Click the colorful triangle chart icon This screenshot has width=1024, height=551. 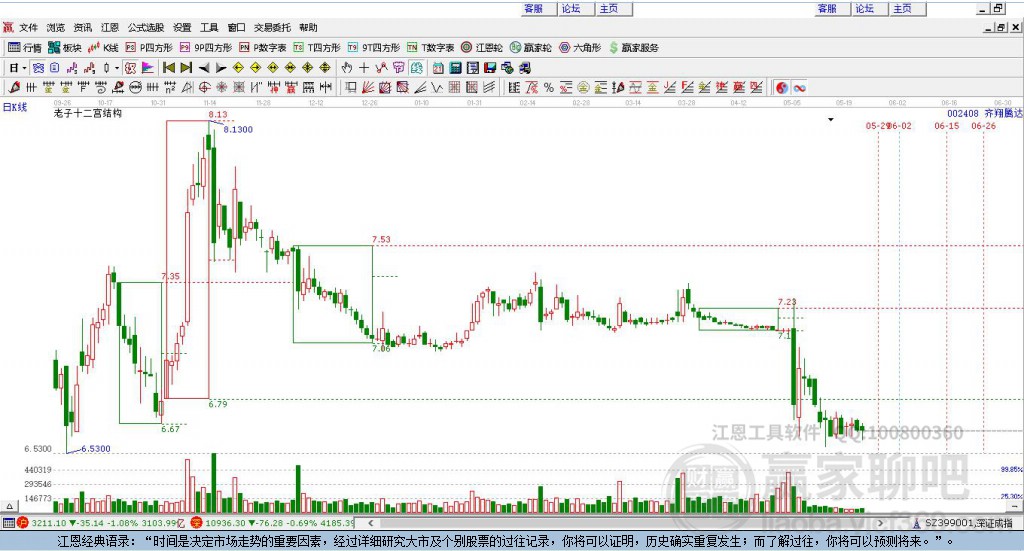point(148,67)
